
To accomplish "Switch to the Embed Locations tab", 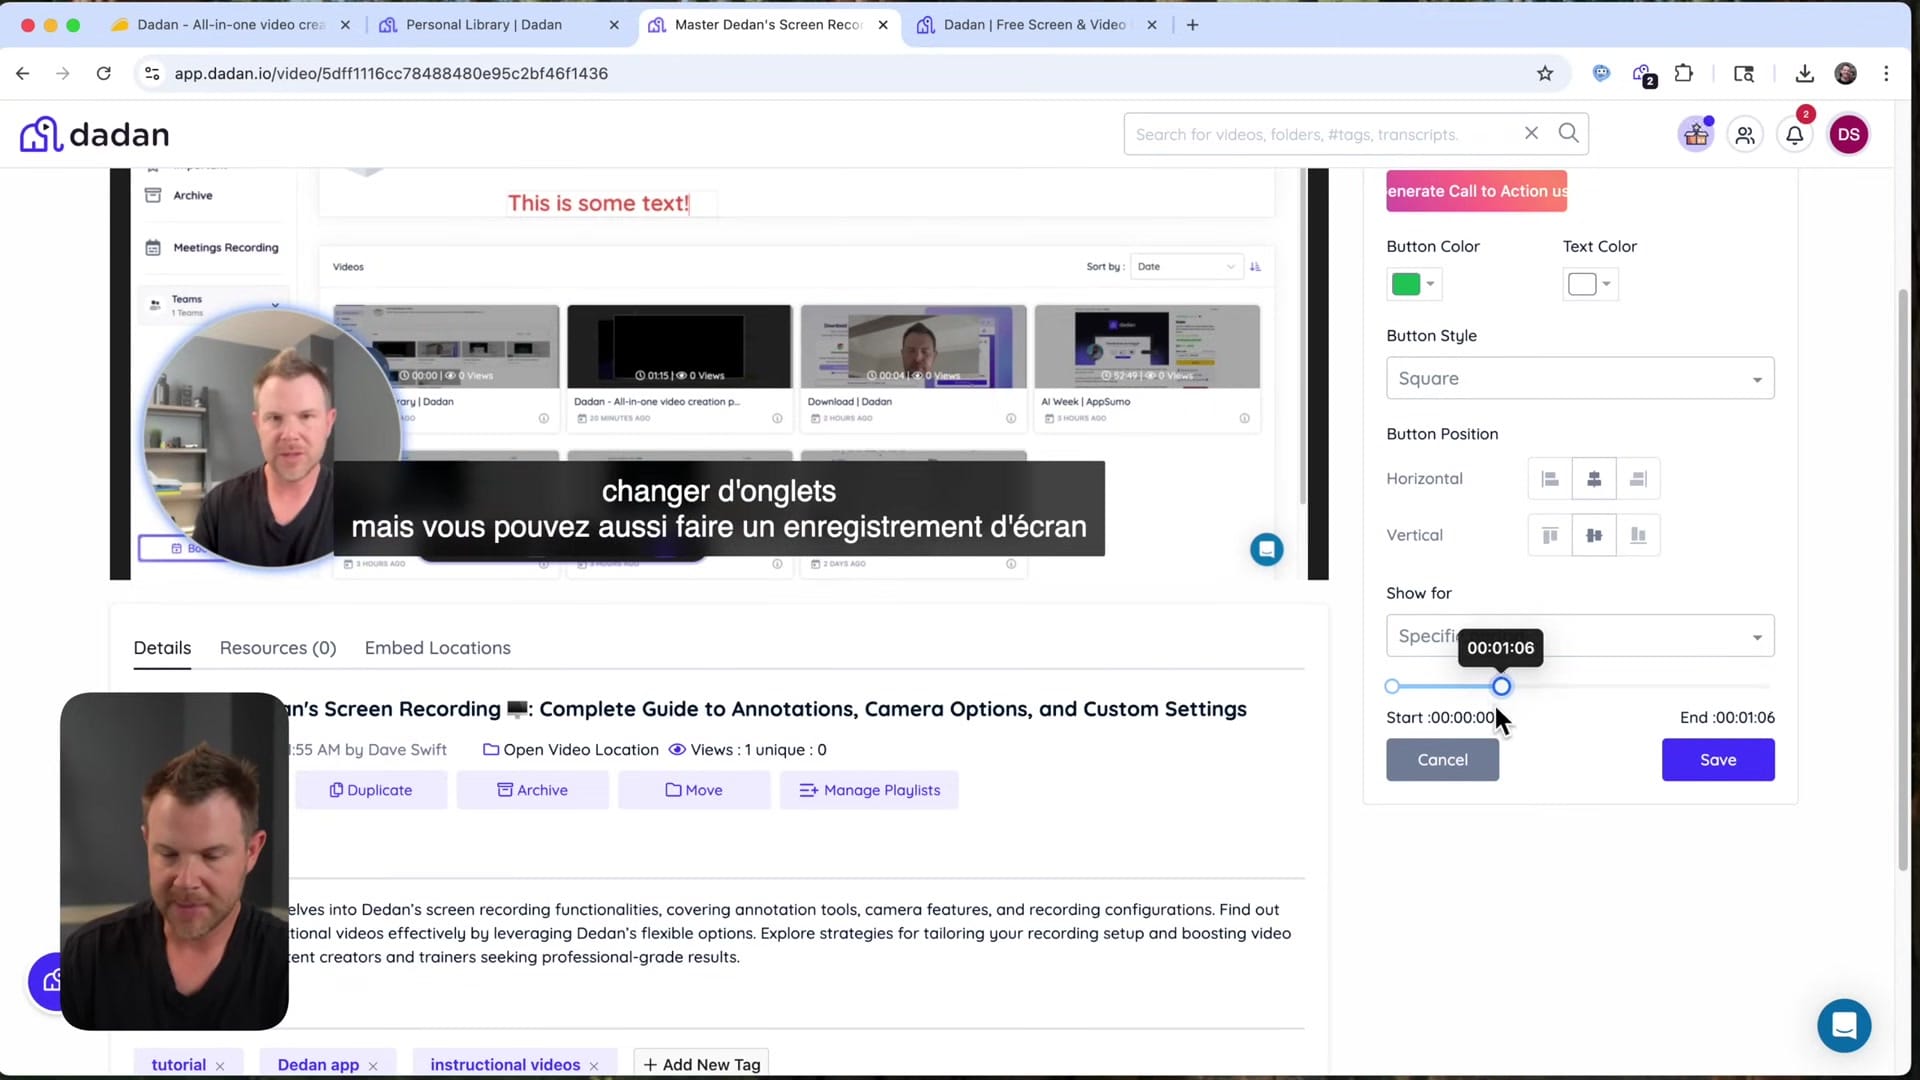I will (x=438, y=648).
